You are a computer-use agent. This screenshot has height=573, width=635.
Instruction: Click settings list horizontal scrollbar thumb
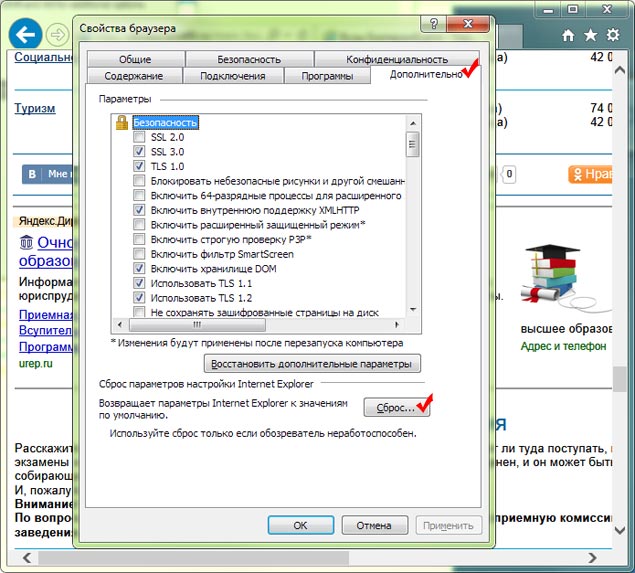click(x=197, y=325)
